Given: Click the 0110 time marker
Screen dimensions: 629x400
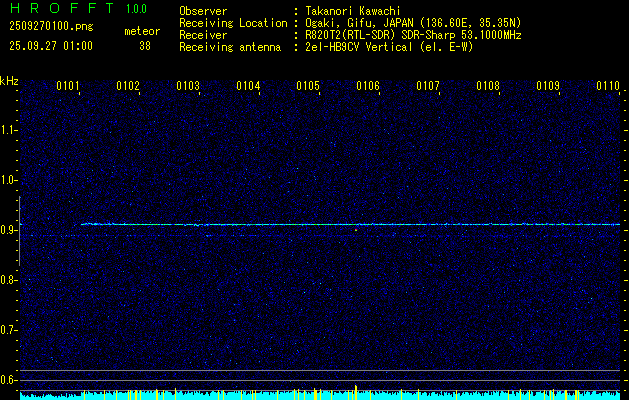Looking at the screenshot, I should (x=608, y=86).
